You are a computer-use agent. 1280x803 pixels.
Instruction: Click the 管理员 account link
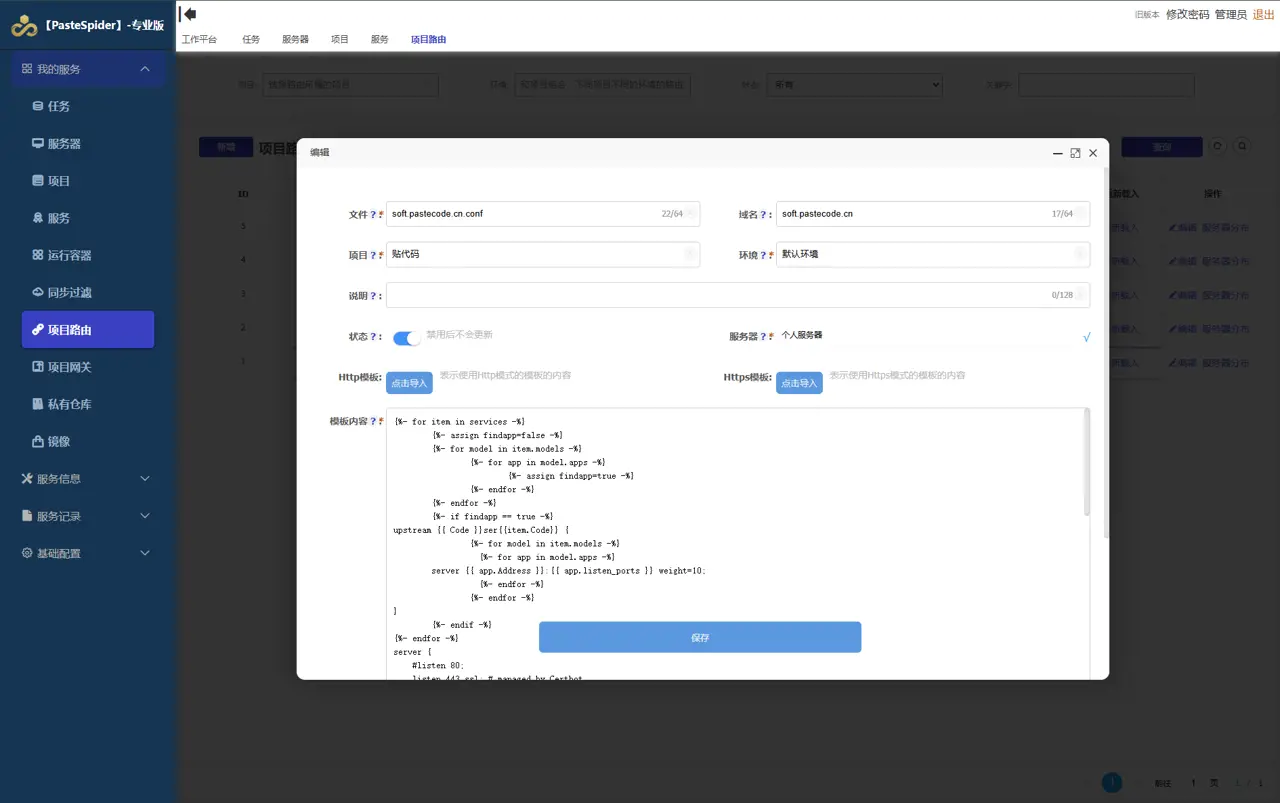point(1231,15)
